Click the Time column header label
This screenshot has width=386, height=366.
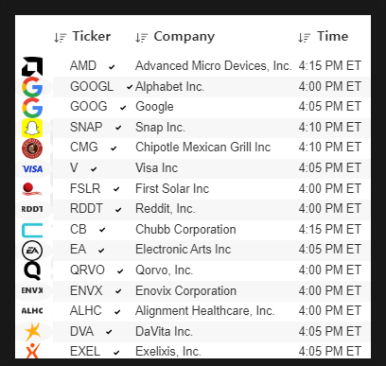(x=332, y=36)
